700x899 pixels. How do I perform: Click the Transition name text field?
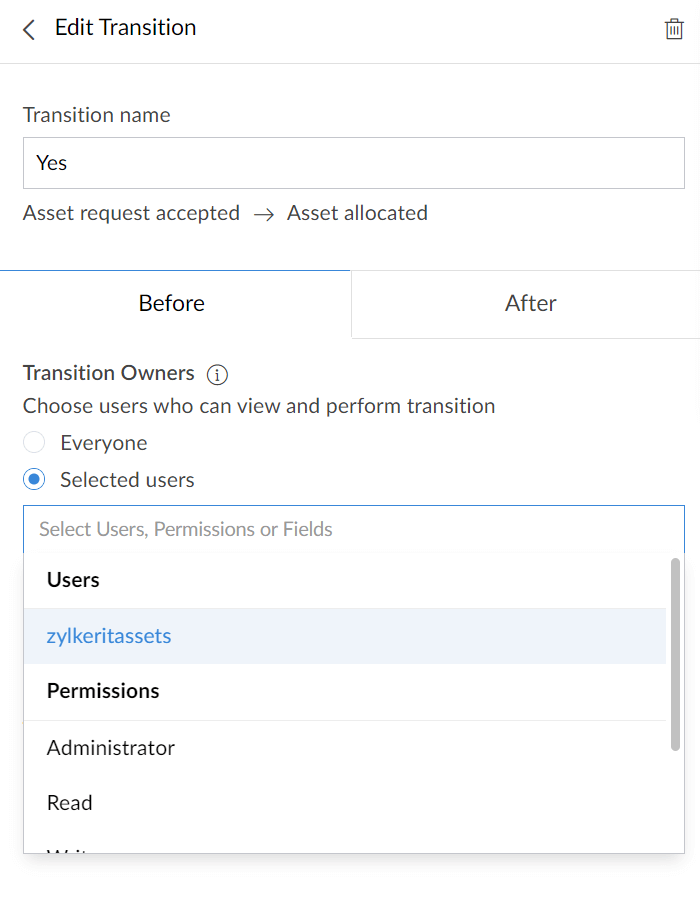tap(354, 163)
